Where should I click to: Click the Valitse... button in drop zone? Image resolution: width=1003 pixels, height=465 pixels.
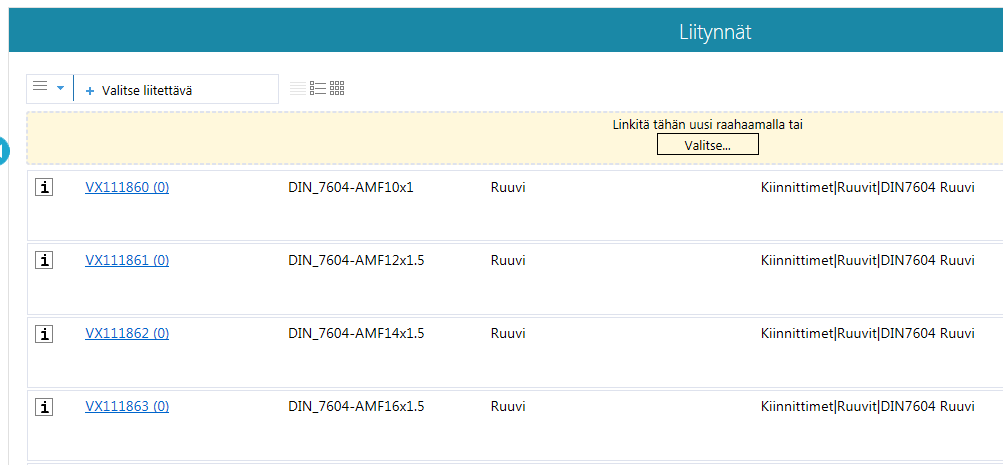pyautogui.click(x=707, y=145)
